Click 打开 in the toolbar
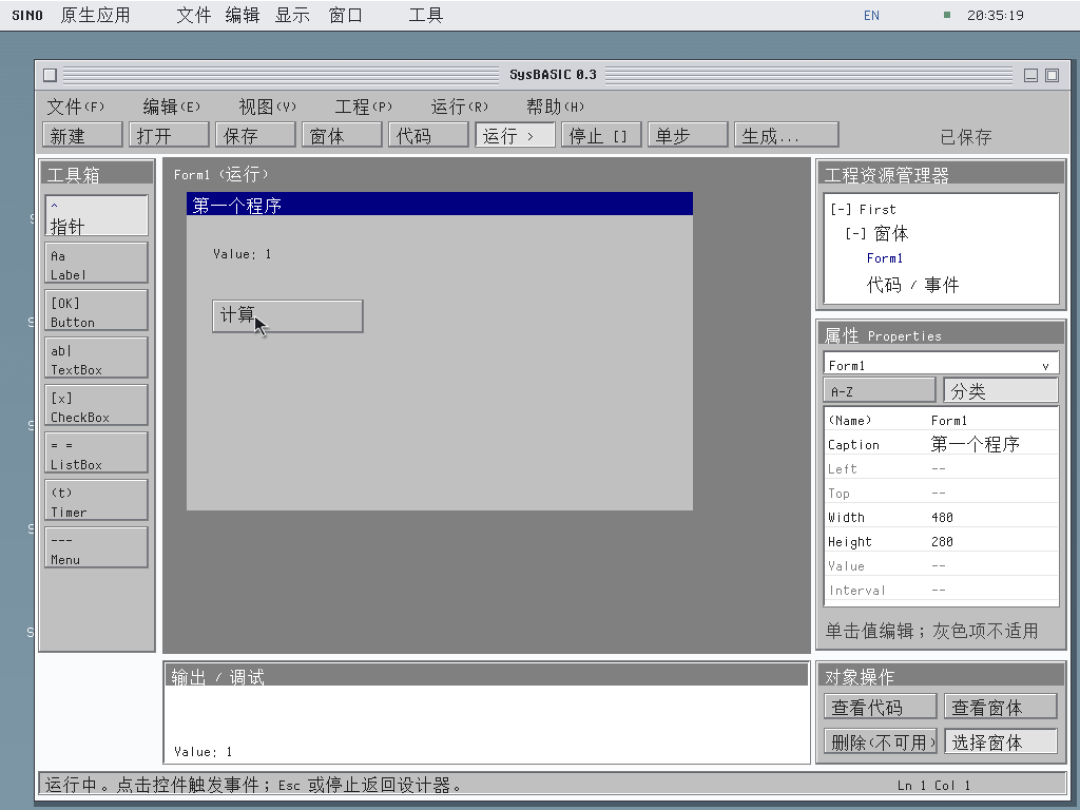The width and height of the screenshot is (1080, 810). point(169,135)
